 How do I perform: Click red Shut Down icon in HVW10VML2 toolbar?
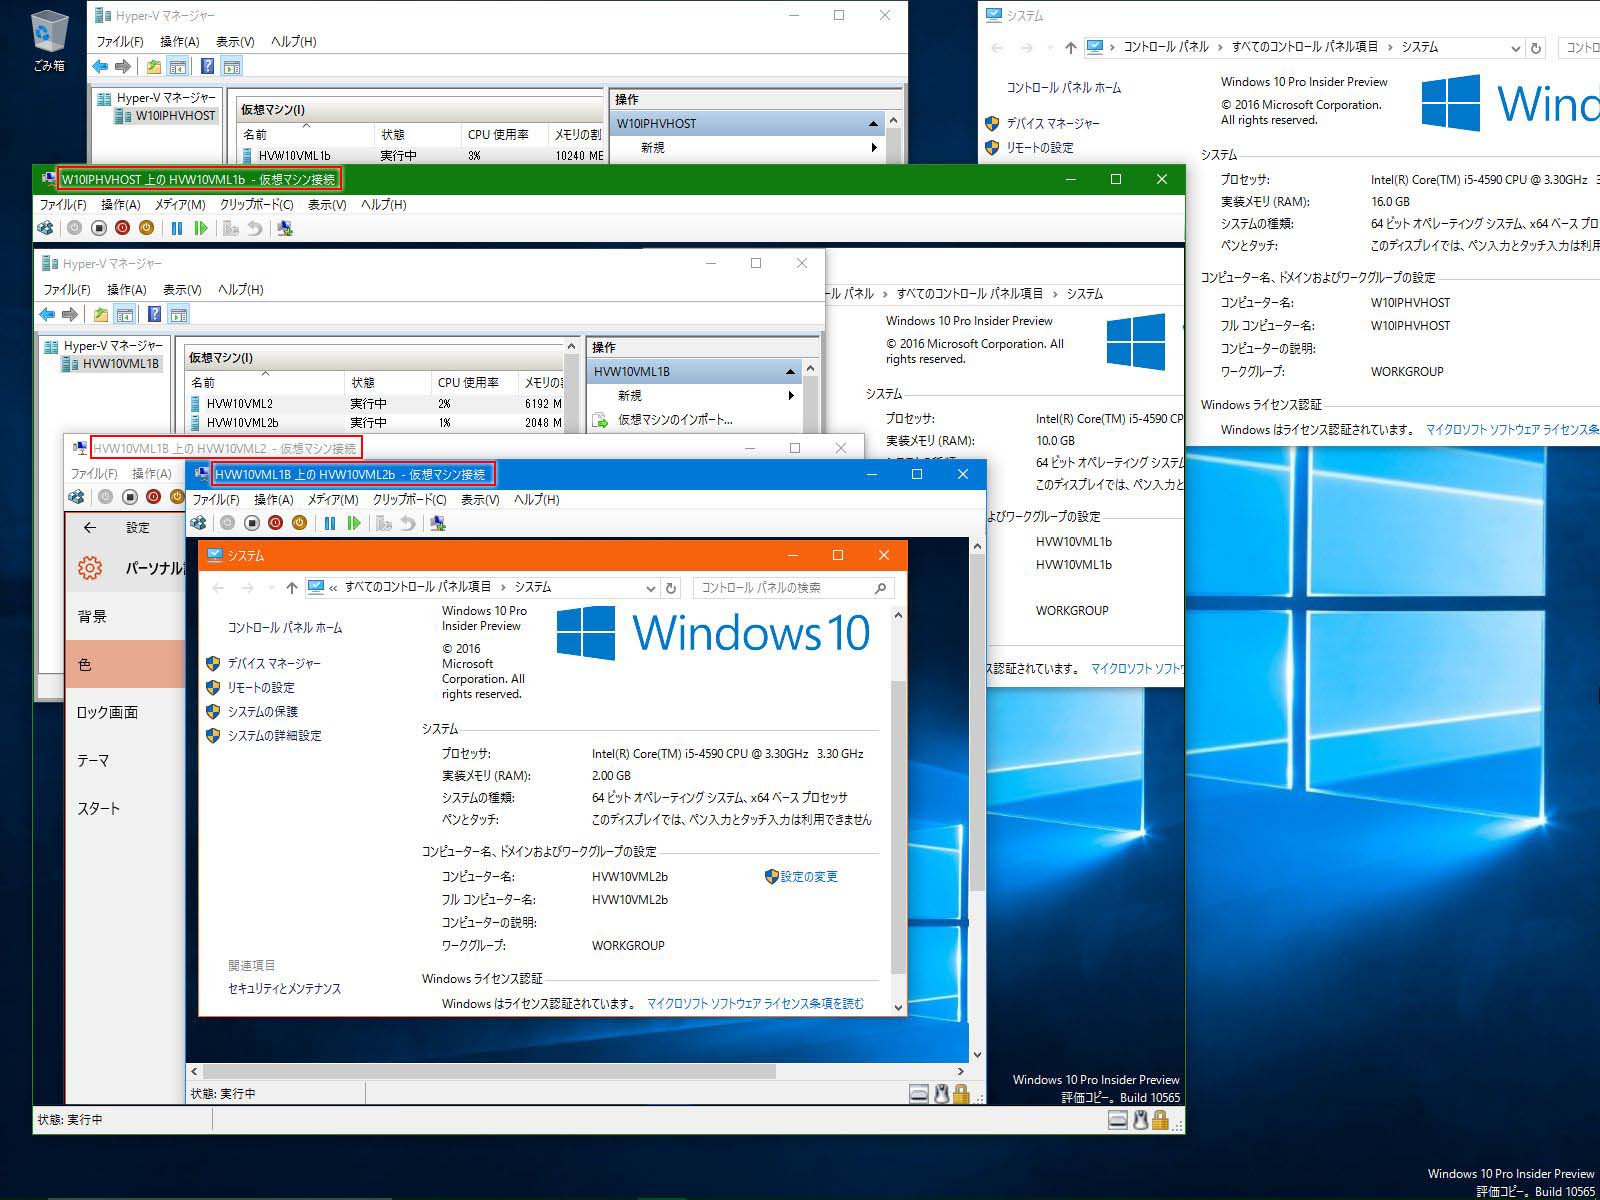pyautogui.click(x=153, y=497)
